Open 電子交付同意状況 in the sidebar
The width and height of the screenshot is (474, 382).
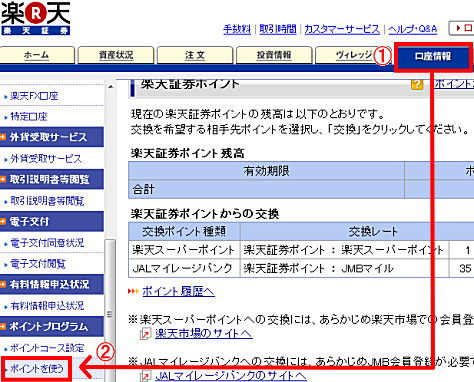click(x=47, y=243)
